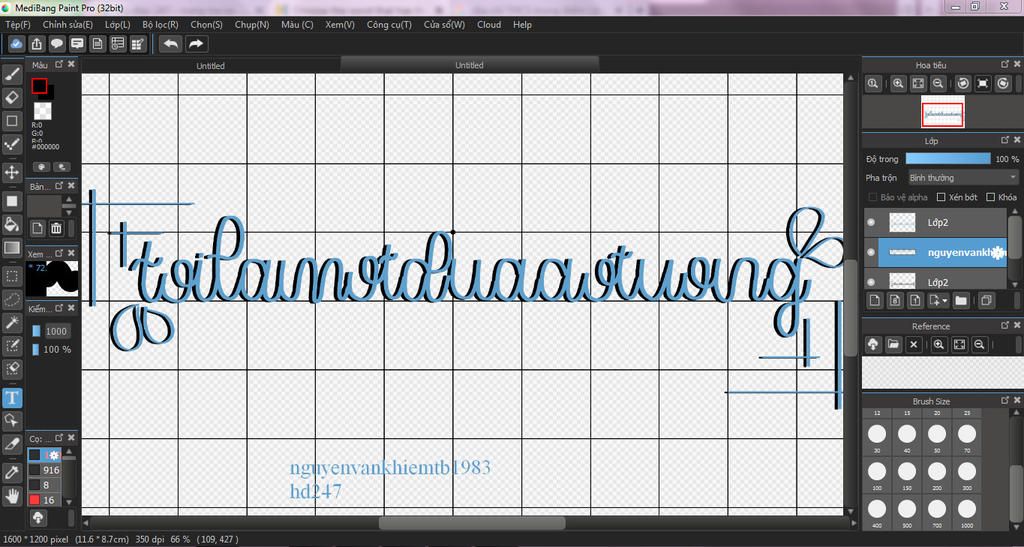Viewport: 1024px width, 547px height.
Task: Click the Redo arrow in toolbar
Action: coord(196,44)
